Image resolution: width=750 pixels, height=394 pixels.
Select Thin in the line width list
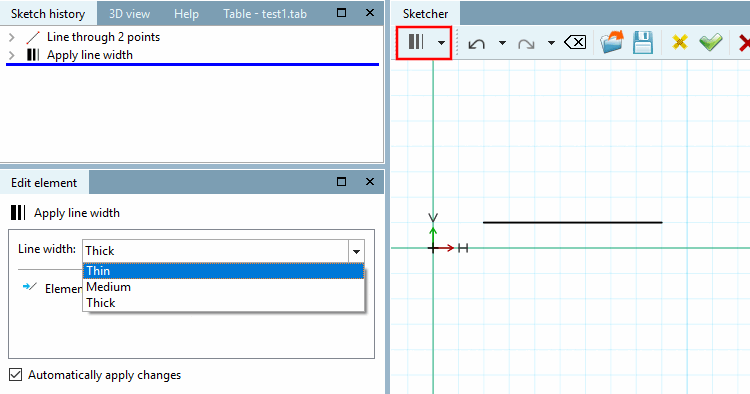(x=223, y=271)
